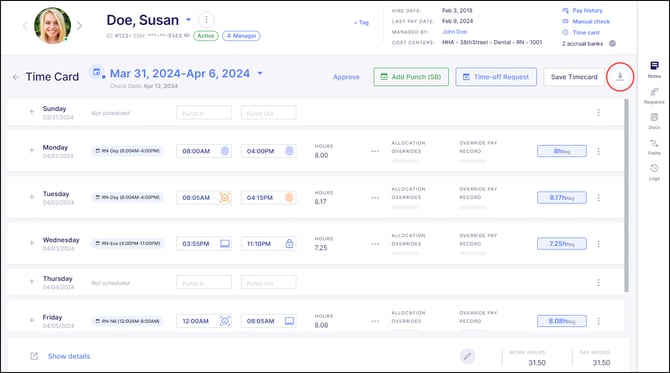
Task: Click the + Tag link
Action: coord(361,22)
